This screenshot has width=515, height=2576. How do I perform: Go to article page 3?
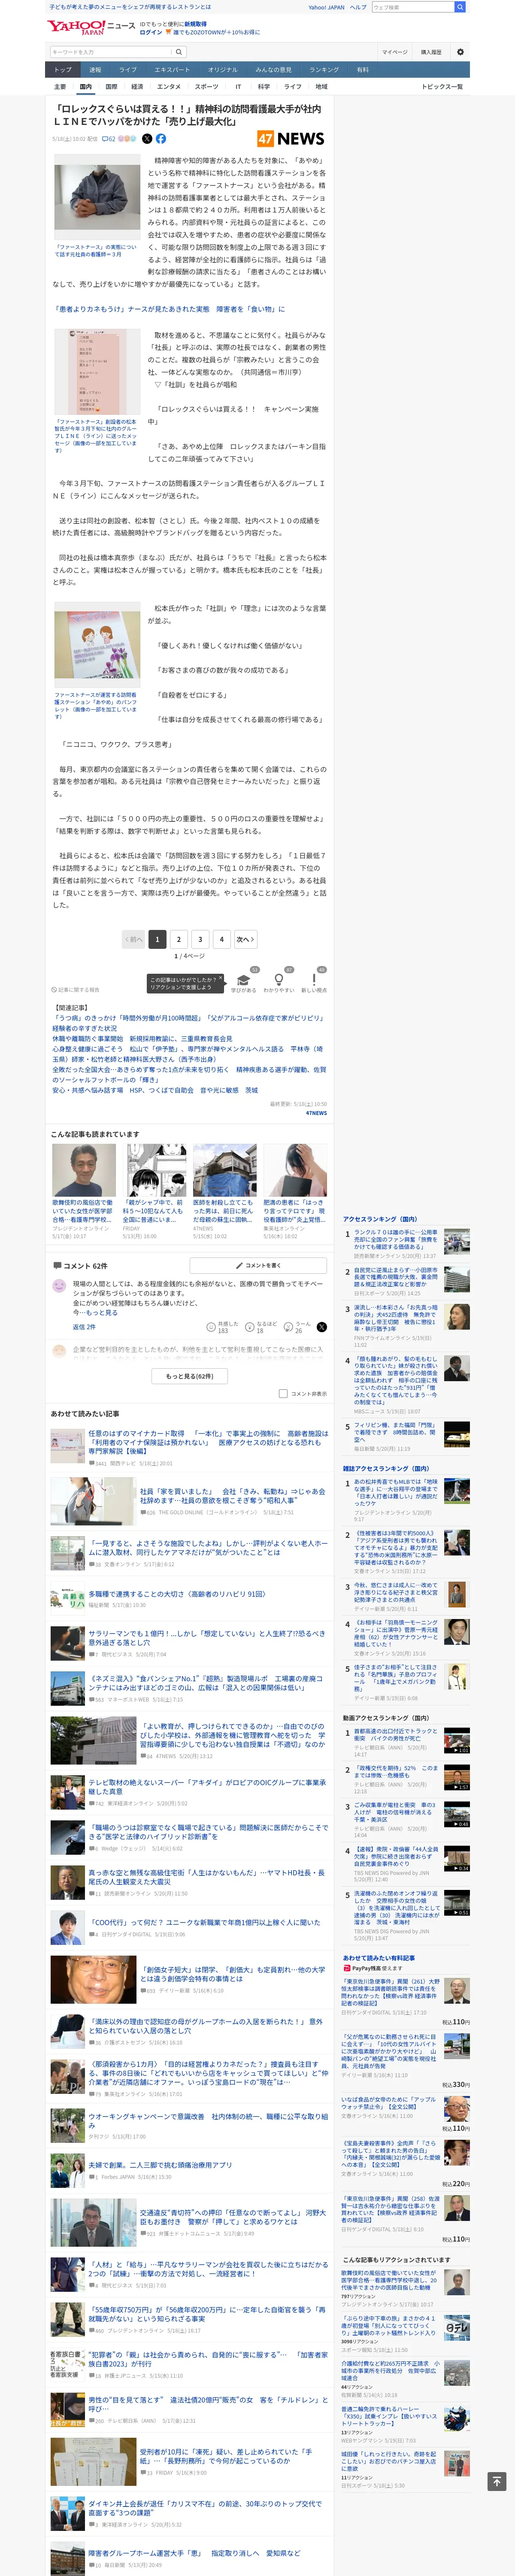(200, 939)
